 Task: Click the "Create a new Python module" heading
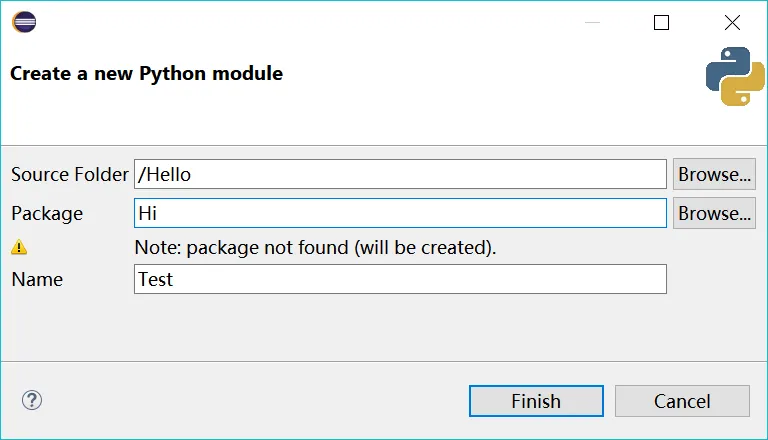point(146,73)
